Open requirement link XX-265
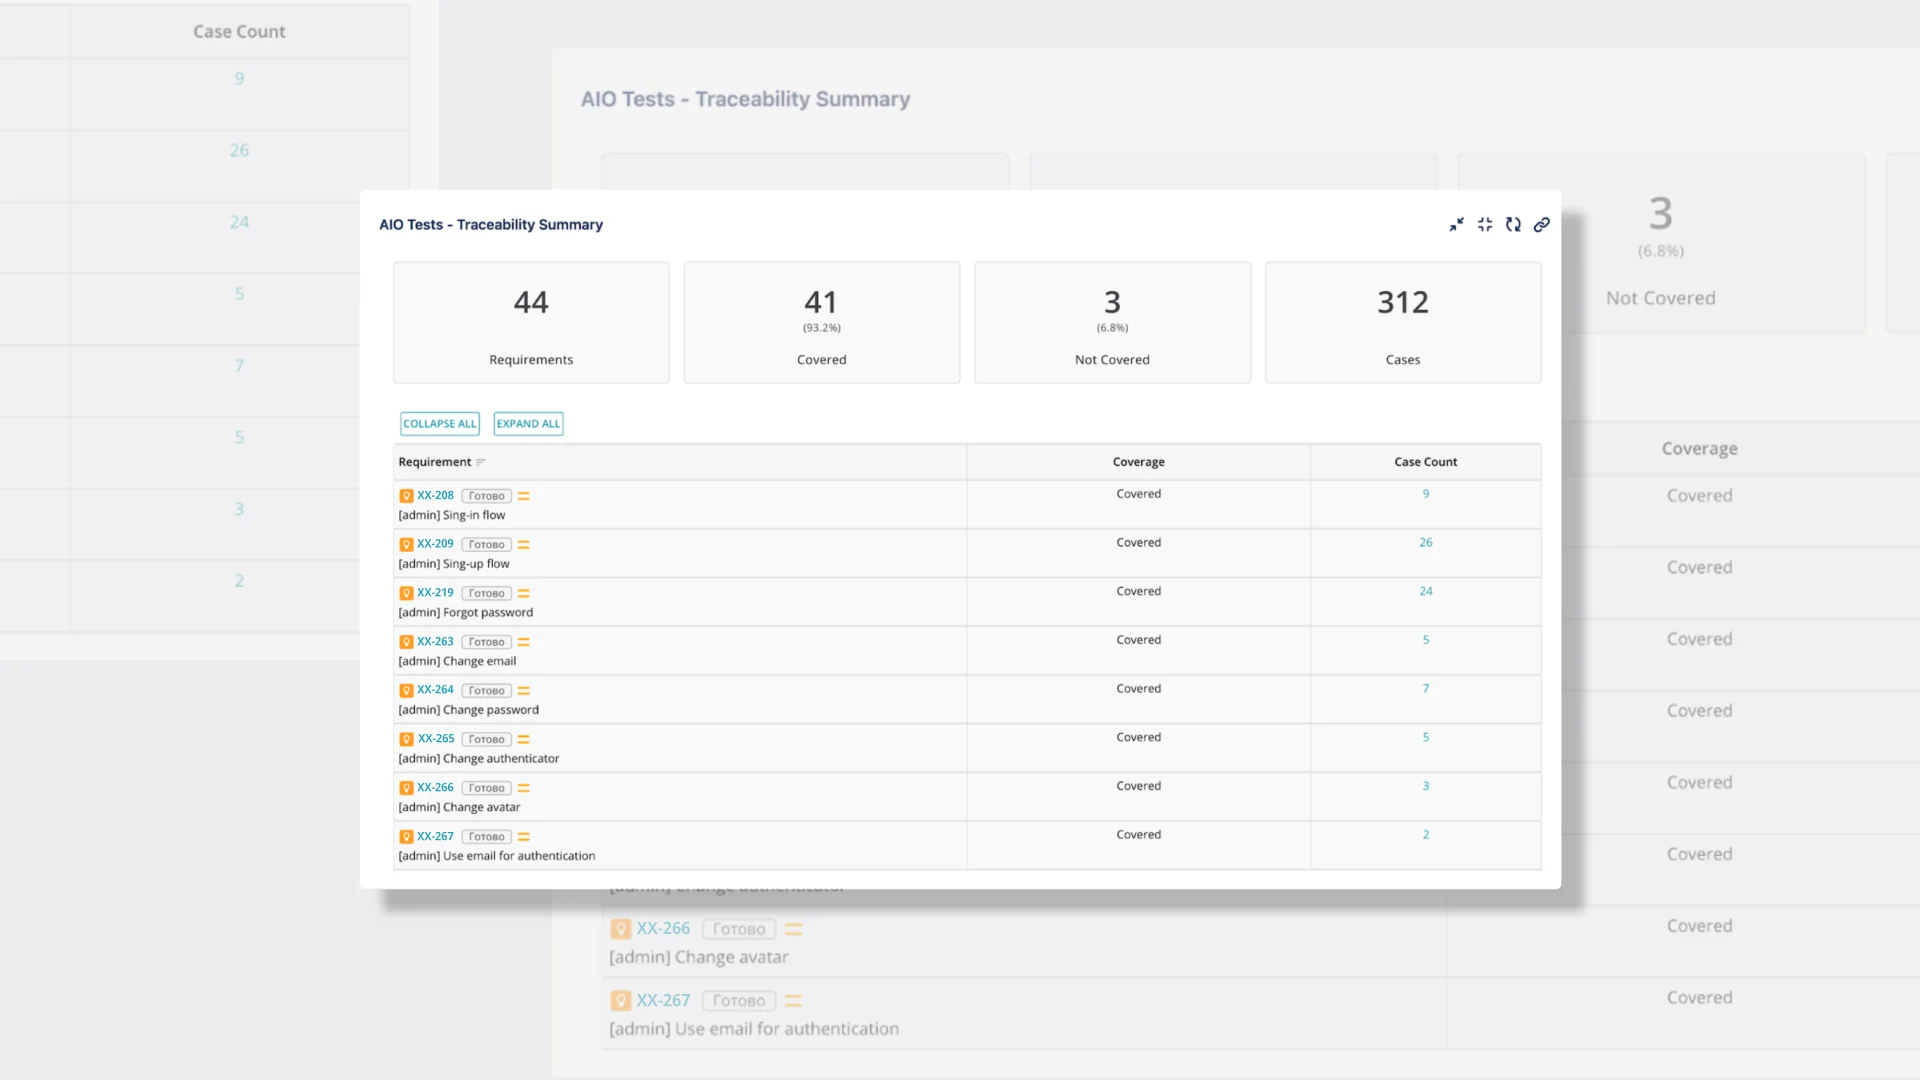The width and height of the screenshot is (1920, 1080). 436,739
